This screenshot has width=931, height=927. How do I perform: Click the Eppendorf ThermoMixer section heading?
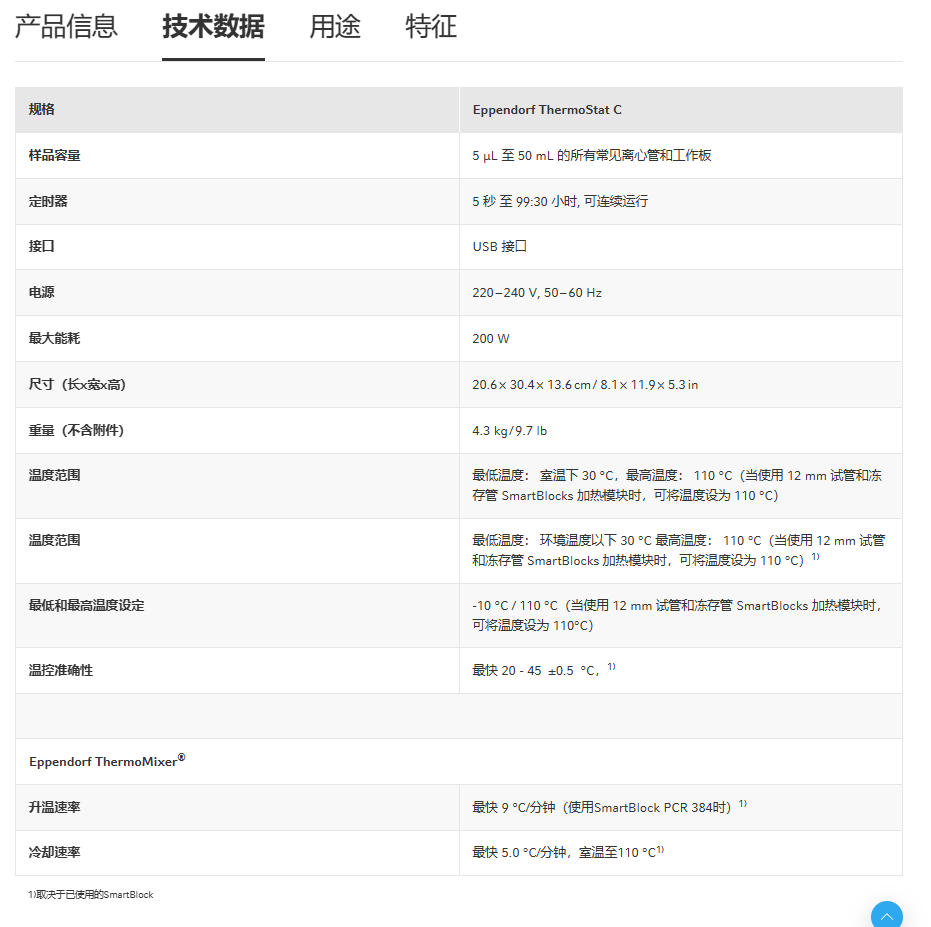[x=106, y=761]
